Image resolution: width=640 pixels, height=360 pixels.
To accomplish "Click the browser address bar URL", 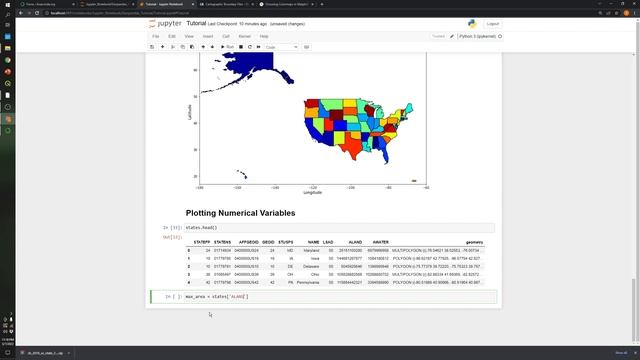I will 120,13.
